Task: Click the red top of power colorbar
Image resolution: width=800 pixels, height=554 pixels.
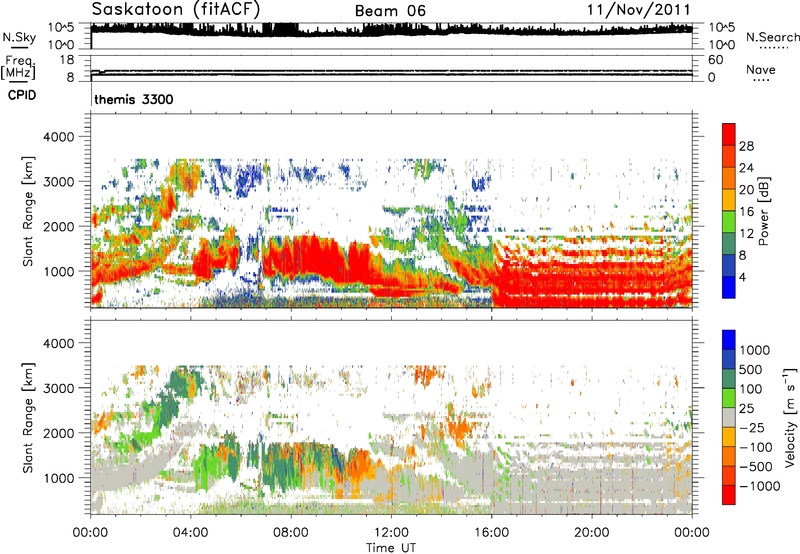Action: click(729, 134)
